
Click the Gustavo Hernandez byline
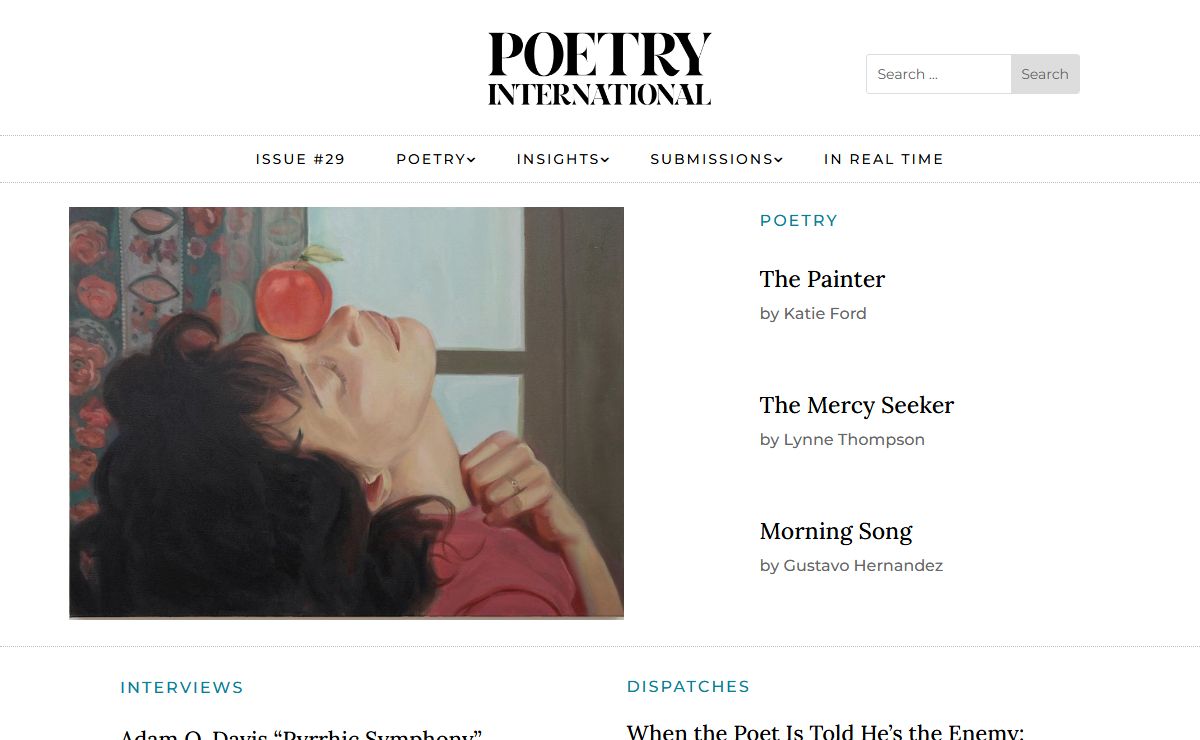(x=851, y=565)
